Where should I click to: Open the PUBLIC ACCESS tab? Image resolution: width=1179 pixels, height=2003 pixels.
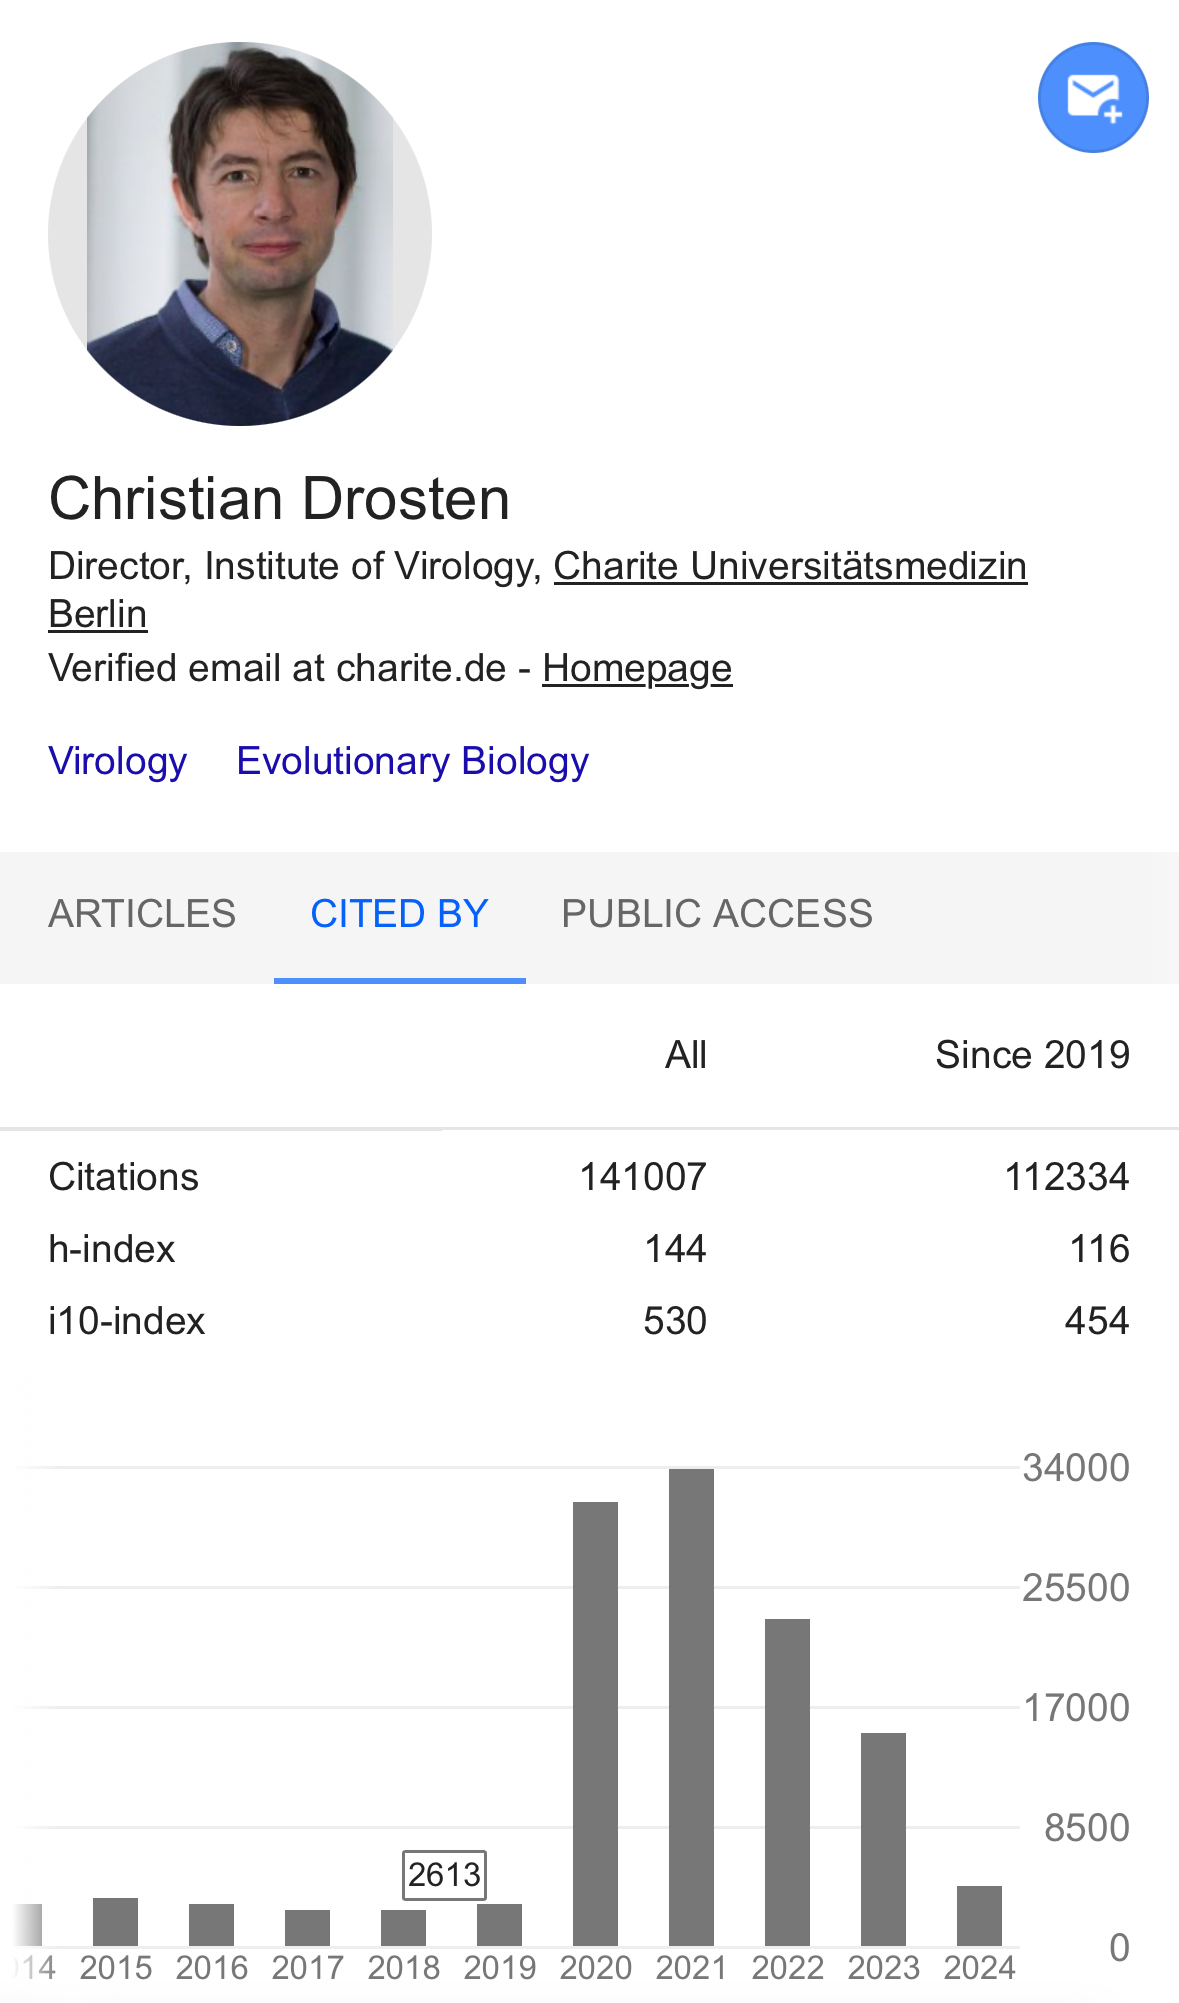(x=717, y=914)
